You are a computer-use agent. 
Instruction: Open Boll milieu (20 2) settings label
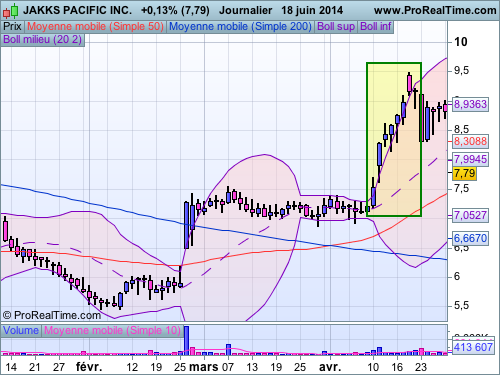[43, 39]
